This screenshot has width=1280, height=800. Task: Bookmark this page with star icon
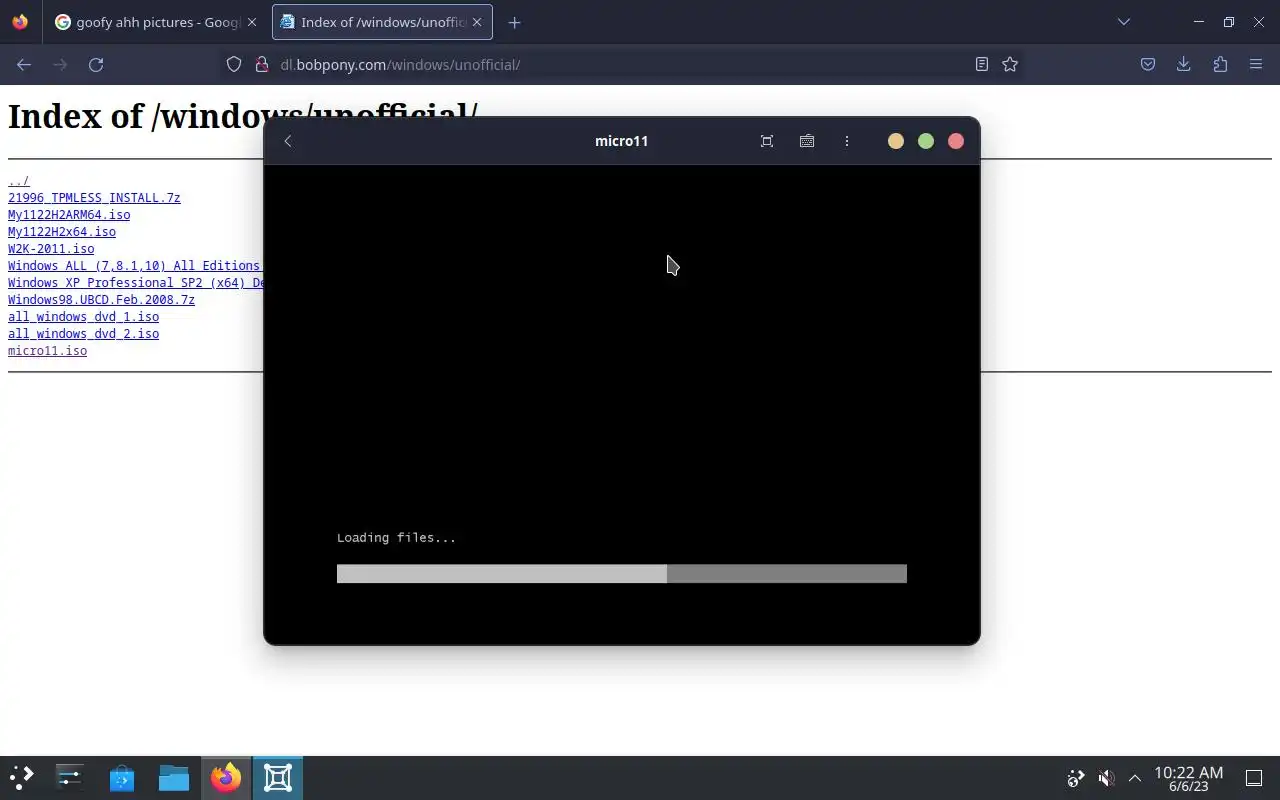1010,64
